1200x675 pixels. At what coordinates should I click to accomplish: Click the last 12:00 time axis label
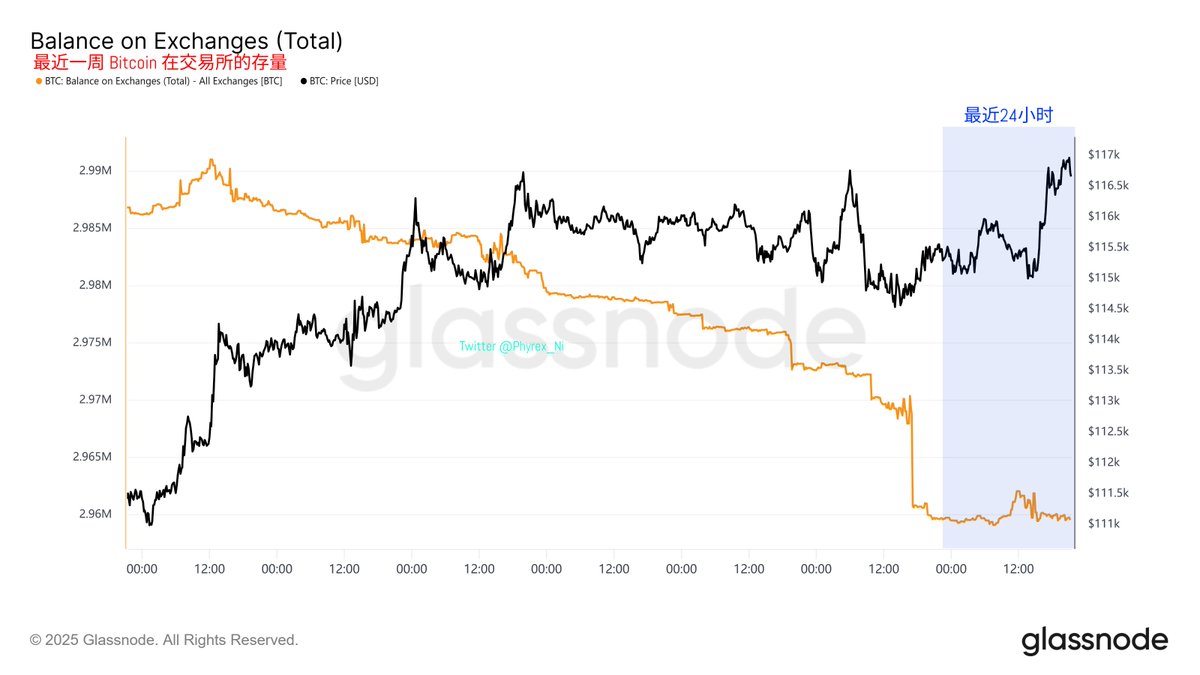(1018, 569)
